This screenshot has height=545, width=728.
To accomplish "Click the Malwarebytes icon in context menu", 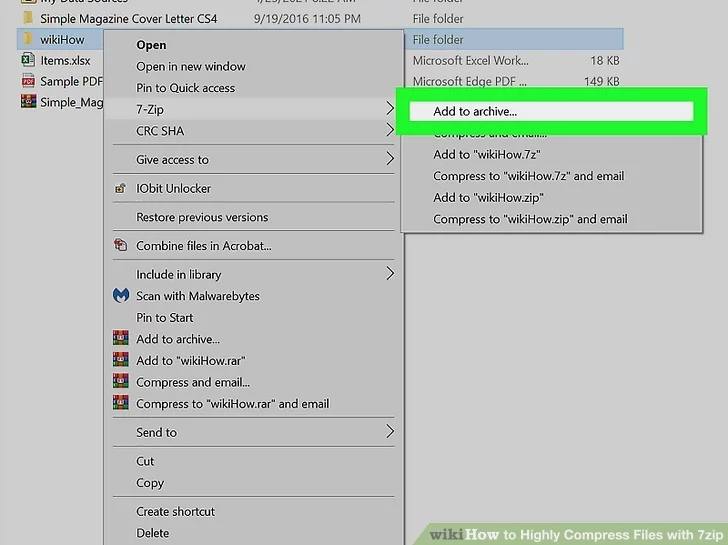I will point(121,296).
